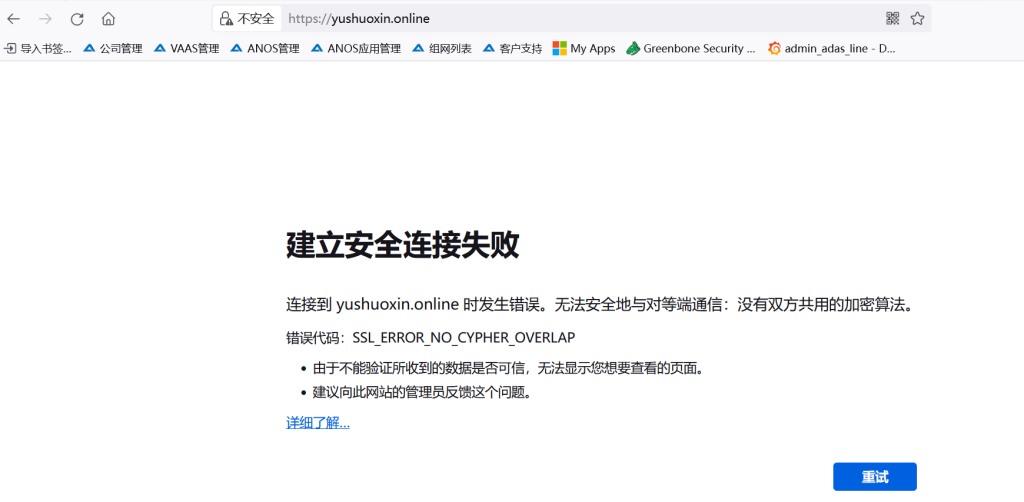Screen dimensions: 1024x502
Task: Reload the page with the refresh icon
Action: [77, 19]
